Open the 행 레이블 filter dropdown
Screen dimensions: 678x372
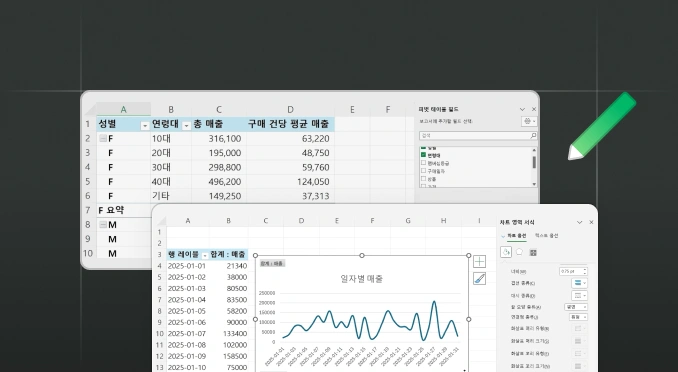pos(205,255)
